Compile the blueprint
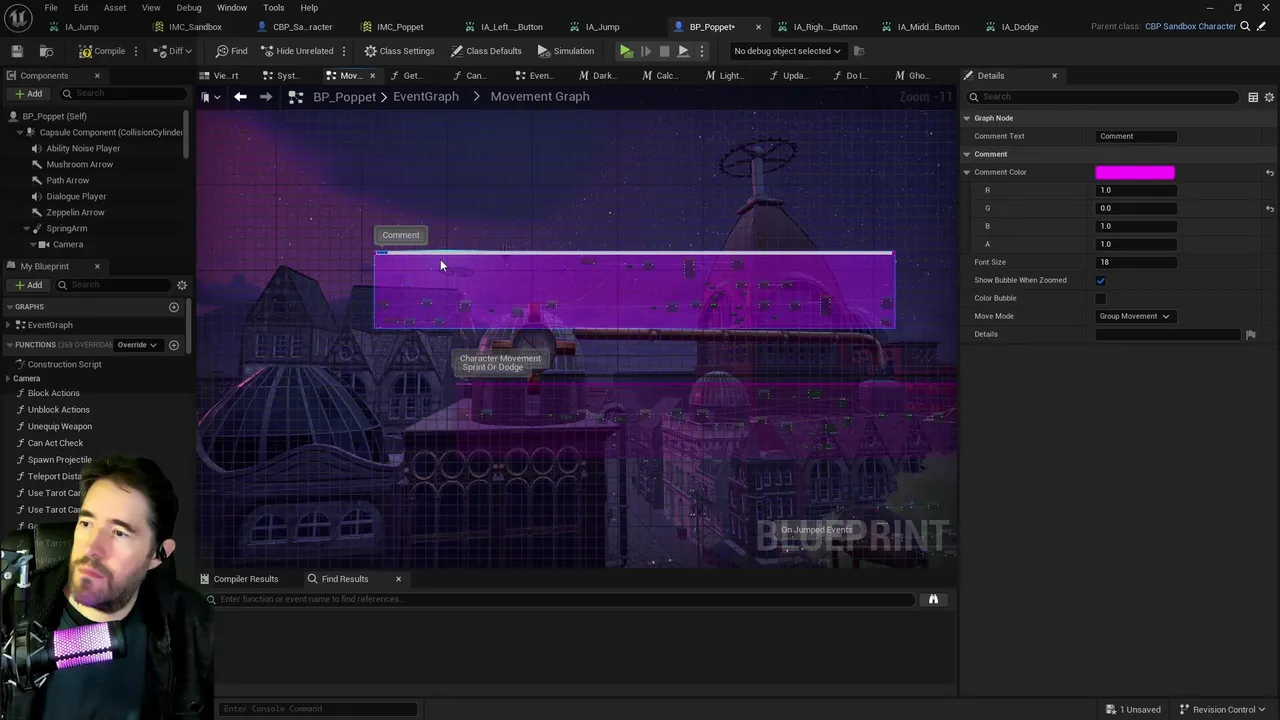The width and height of the screenshot is (1280, 720). 102,51
